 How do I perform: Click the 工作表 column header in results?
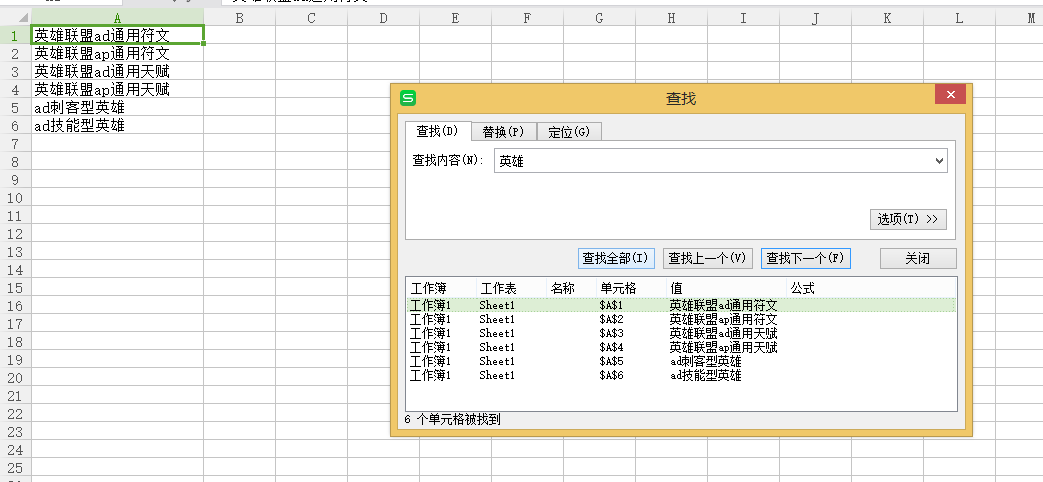click(511, 288)
